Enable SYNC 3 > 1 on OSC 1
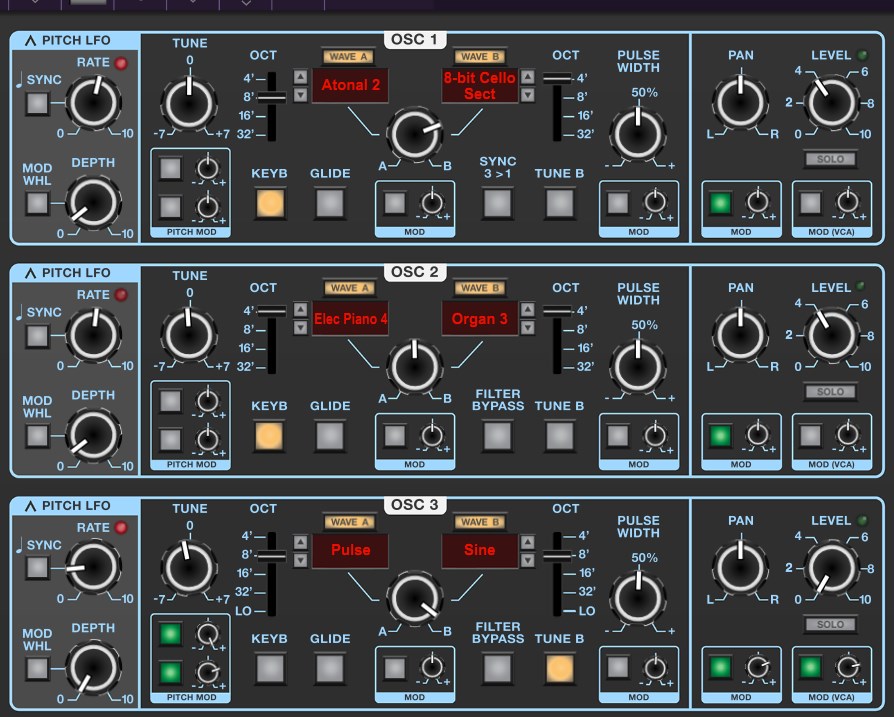Viewport: 894px width, 717px height. 497,204
